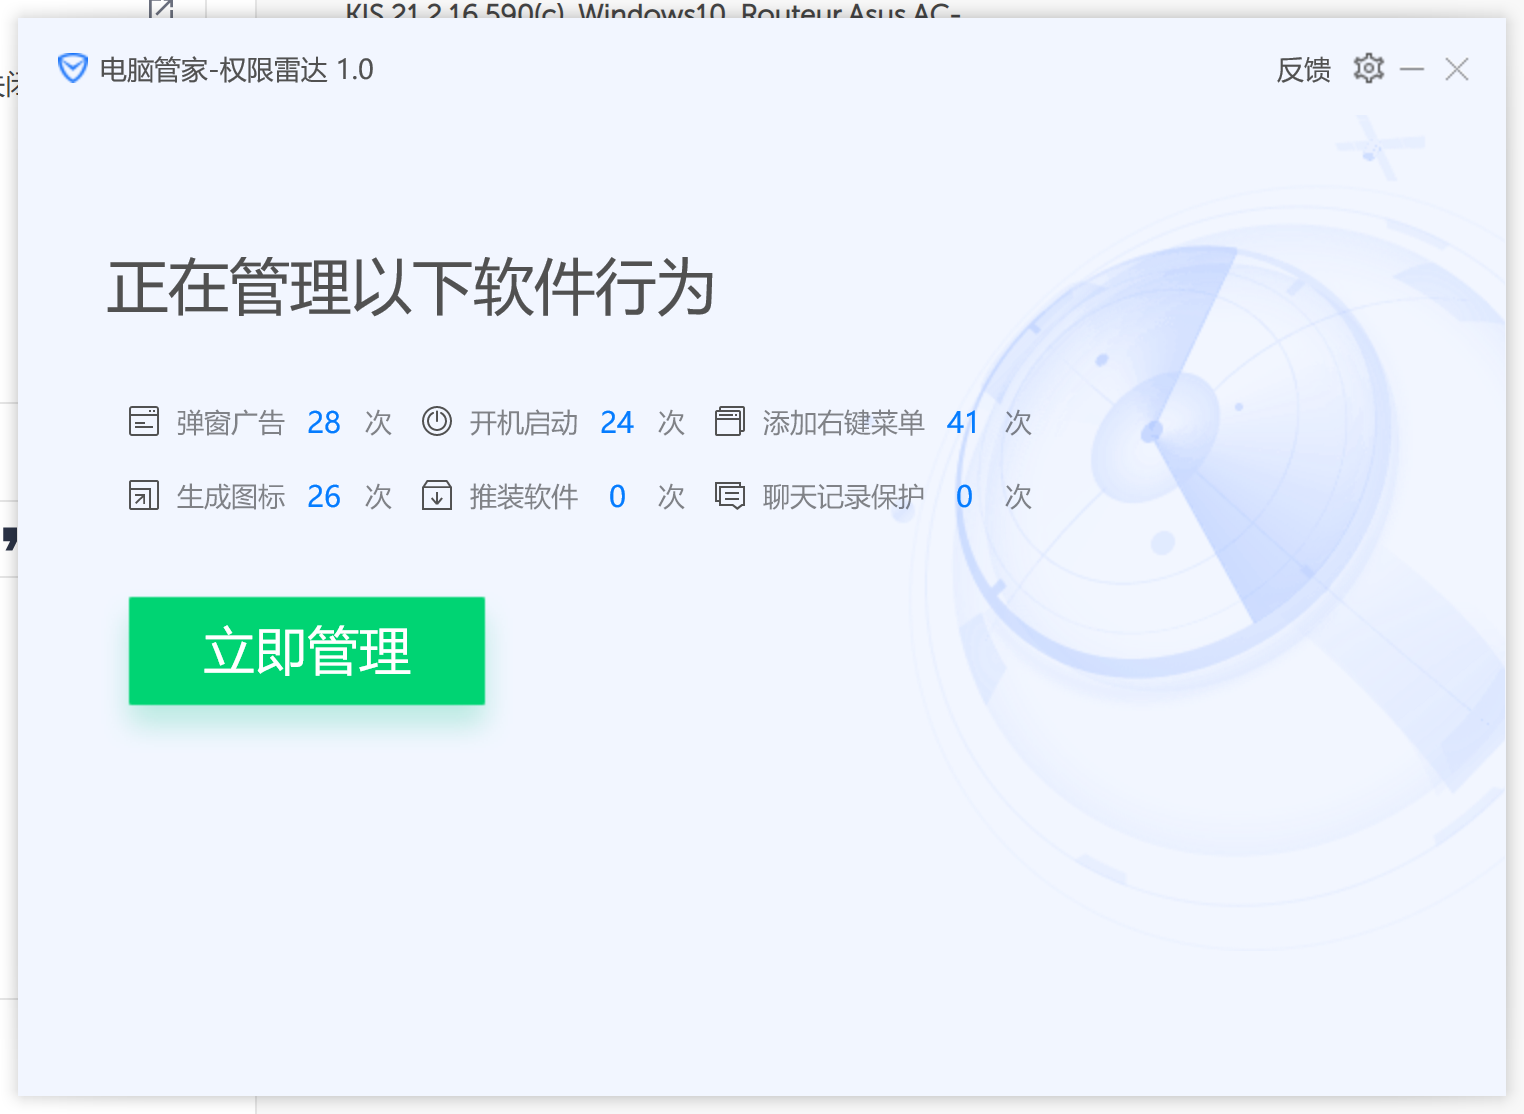Click the 添加右键菜单 icon

730,422
